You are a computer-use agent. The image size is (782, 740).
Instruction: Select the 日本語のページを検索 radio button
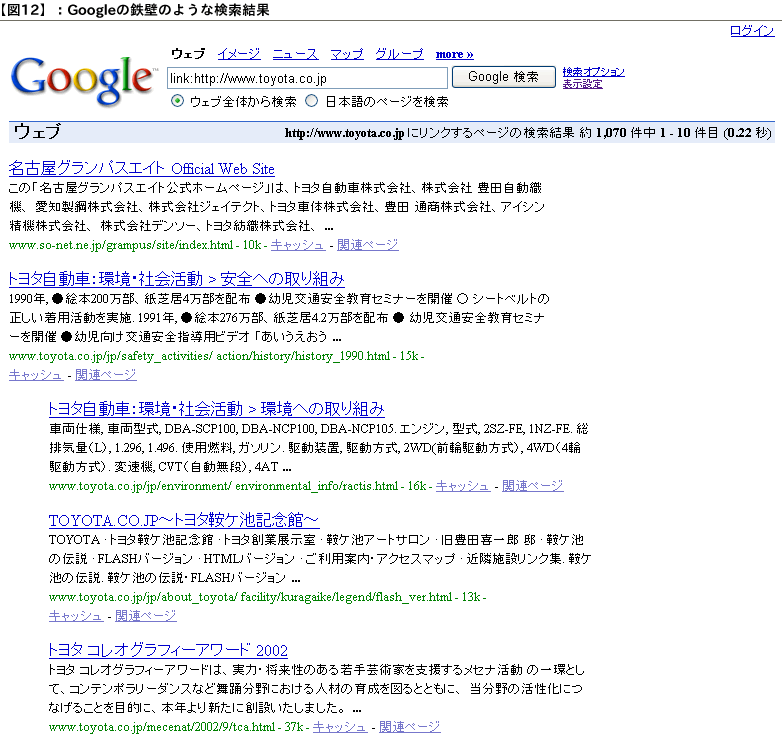click(x=312, y=101)
